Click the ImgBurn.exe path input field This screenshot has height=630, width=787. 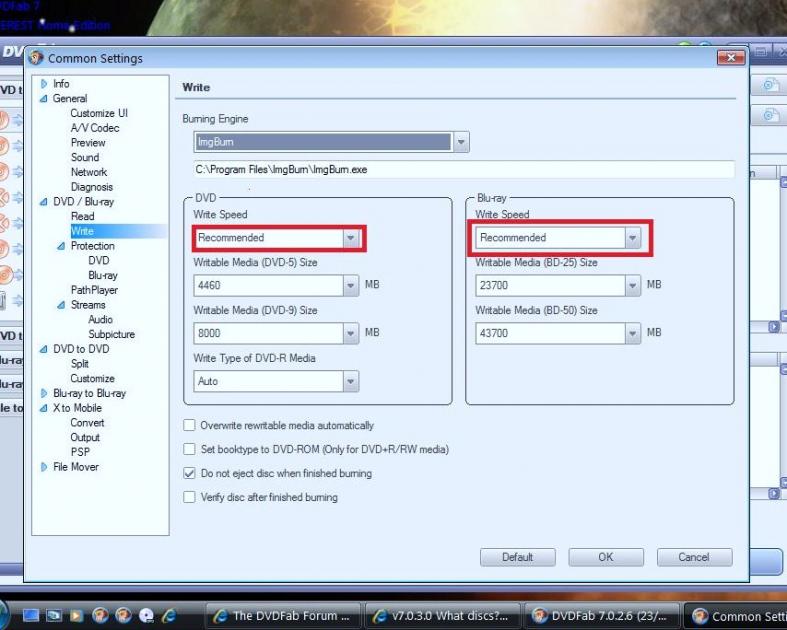(464, 170)
